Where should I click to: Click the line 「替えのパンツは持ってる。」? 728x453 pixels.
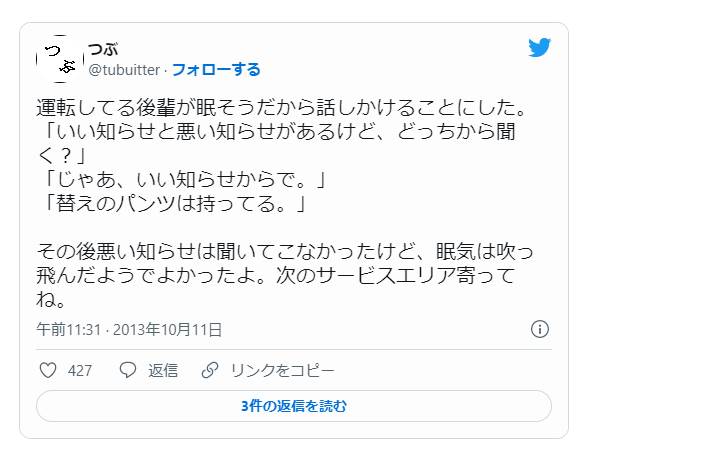(x=171, y=203)
